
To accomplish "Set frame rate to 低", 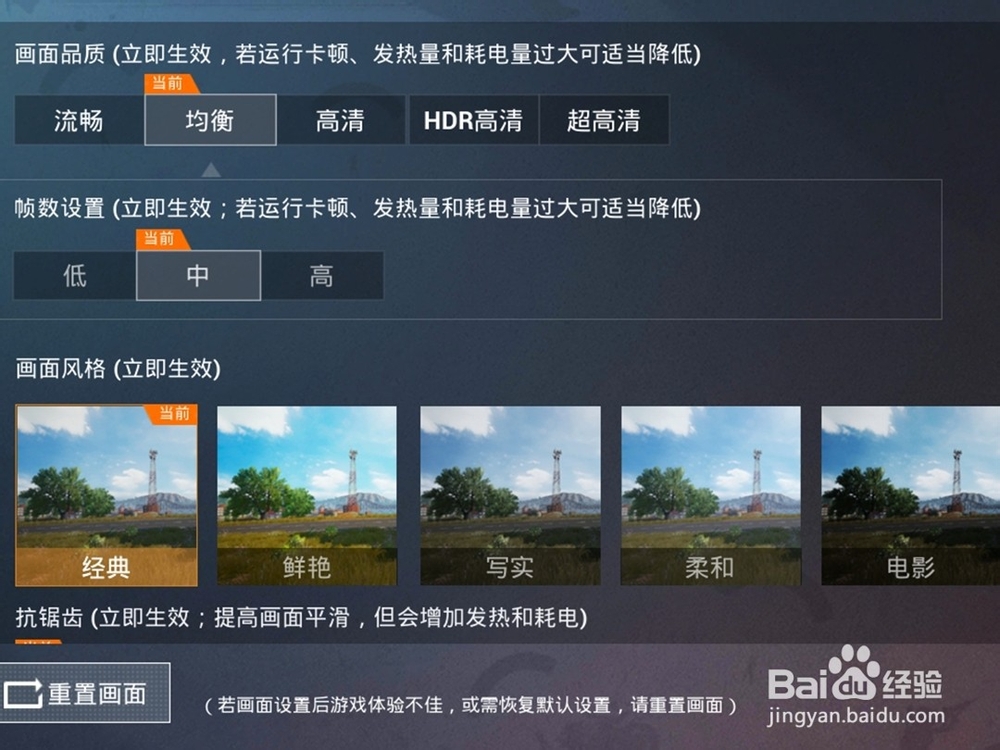I will [75, 276].
